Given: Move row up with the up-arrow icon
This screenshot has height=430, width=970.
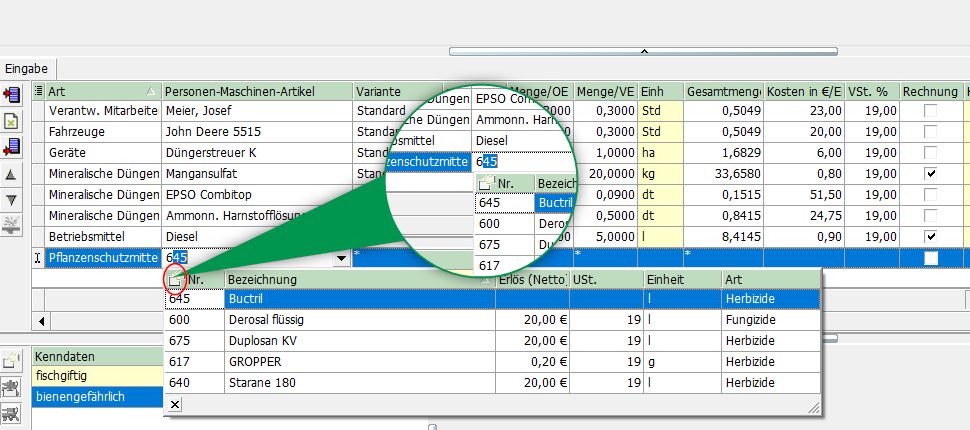Looking at the screenshot, I should (x=12, y=174).
